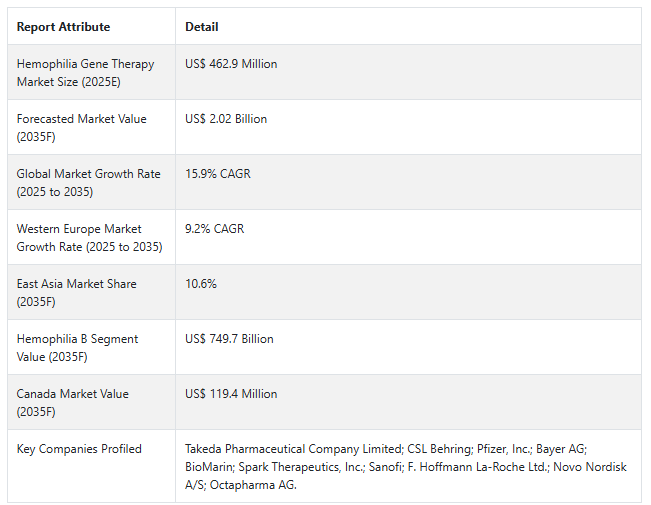Viewport: 651px width, 505px height.
Task: Click the 15.9% CAGR value
Action: tap(218, 174)
